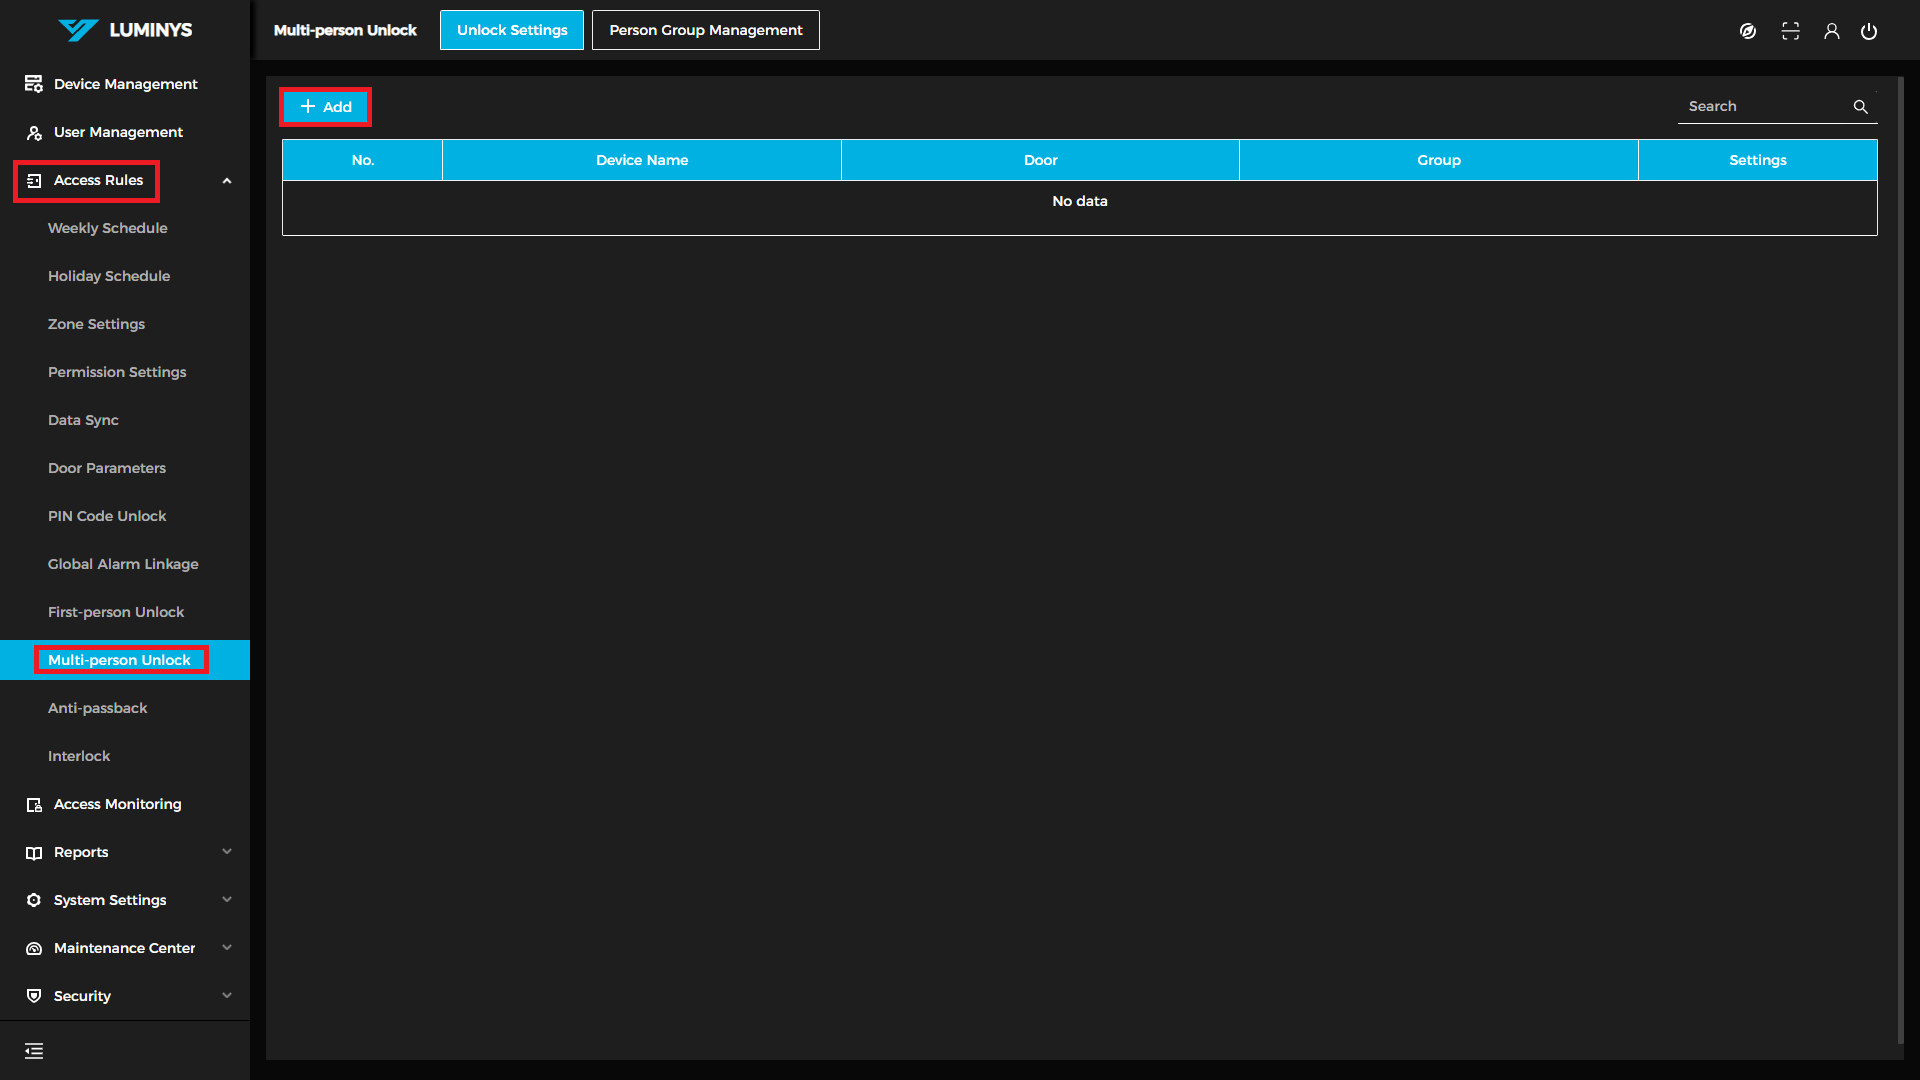The width and height of the screenshot is (1920, 1080).
Task: Click the Device Management sidebar icon
Action: (34, 84)
